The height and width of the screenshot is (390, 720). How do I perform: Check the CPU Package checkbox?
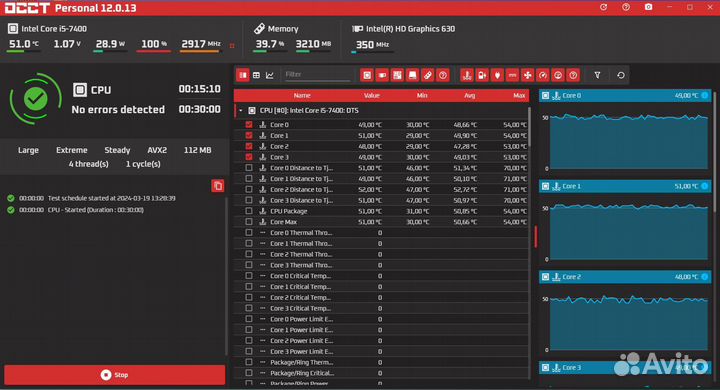click(x=248, y=211)
